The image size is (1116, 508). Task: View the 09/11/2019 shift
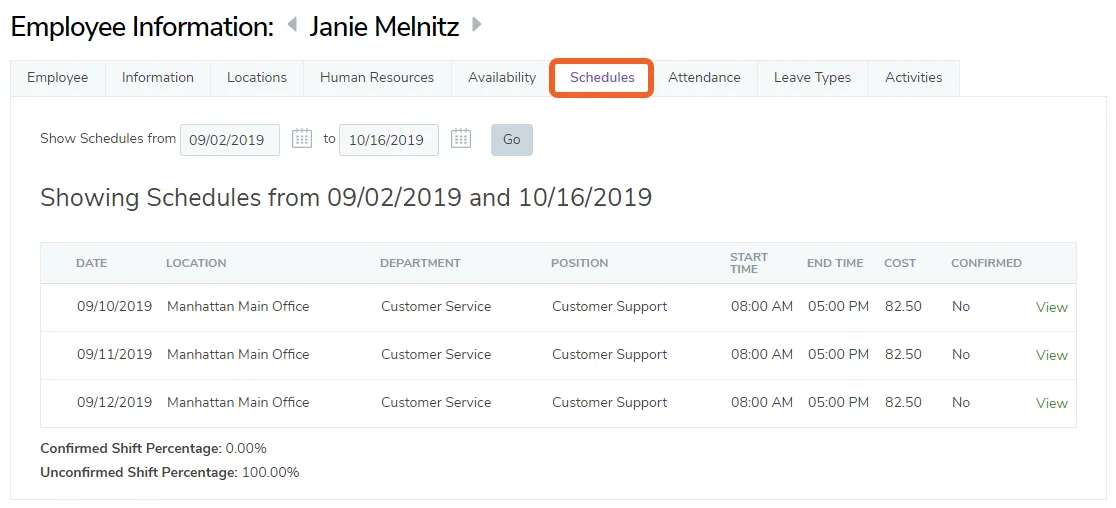1051,355
